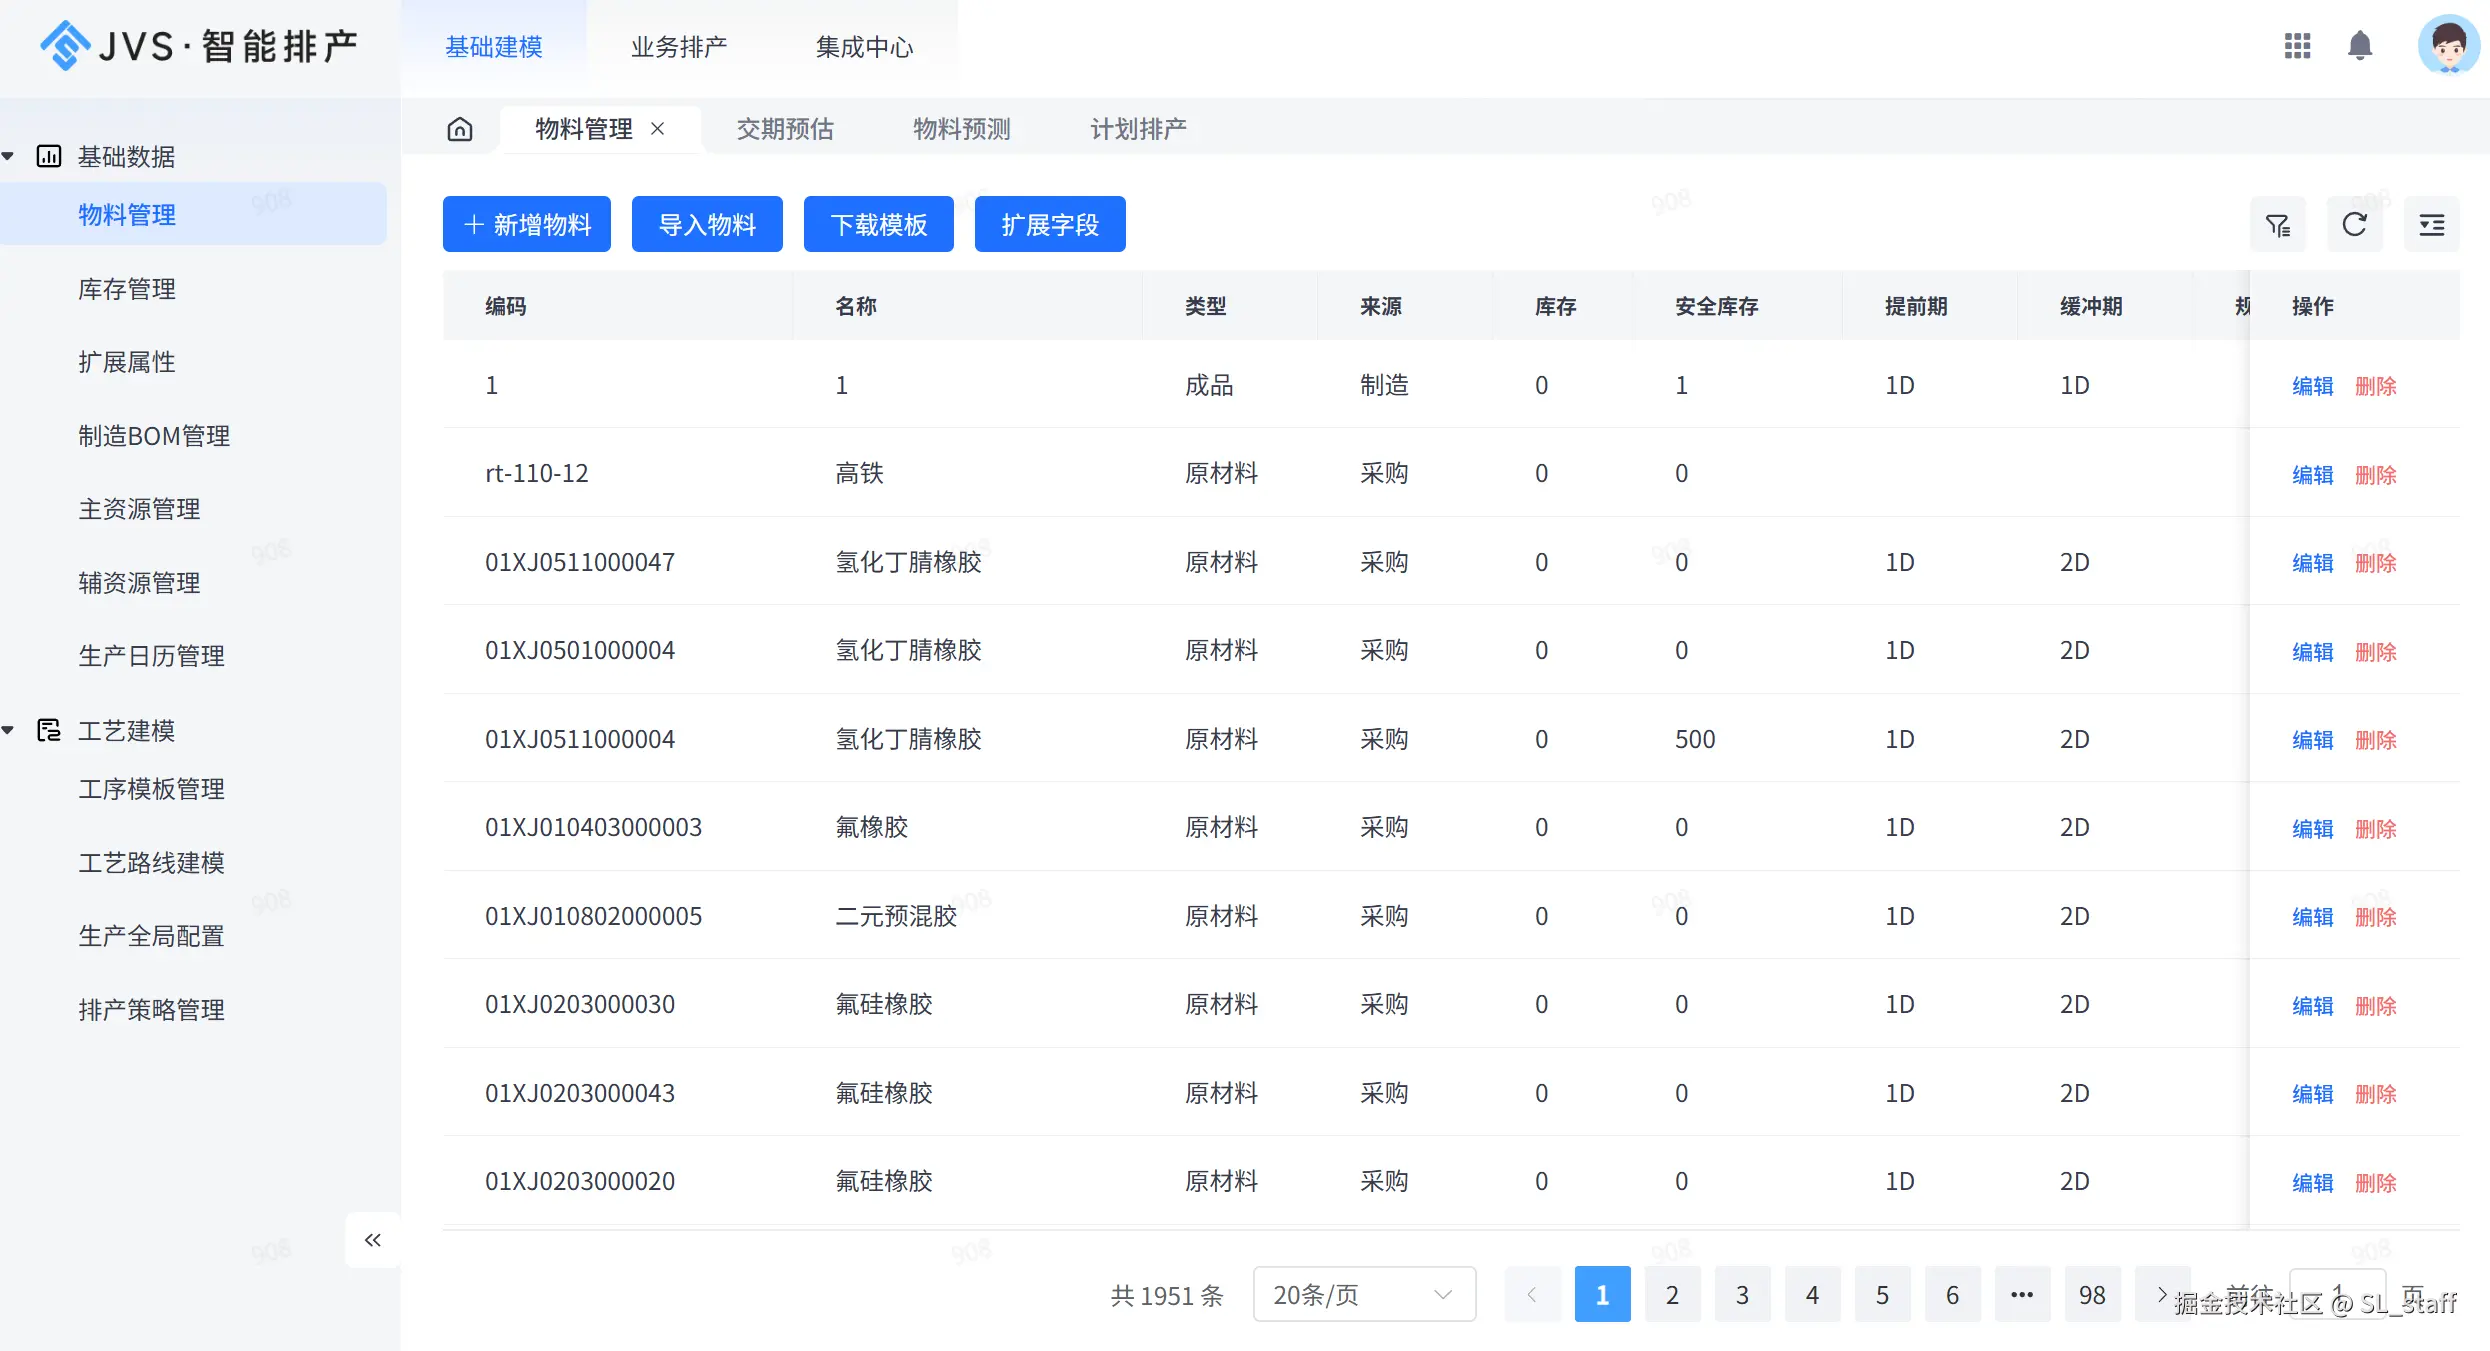Open 主资源管理 in sidebar
This screenshot has height=1351, width=2490.
click(139, 509)
